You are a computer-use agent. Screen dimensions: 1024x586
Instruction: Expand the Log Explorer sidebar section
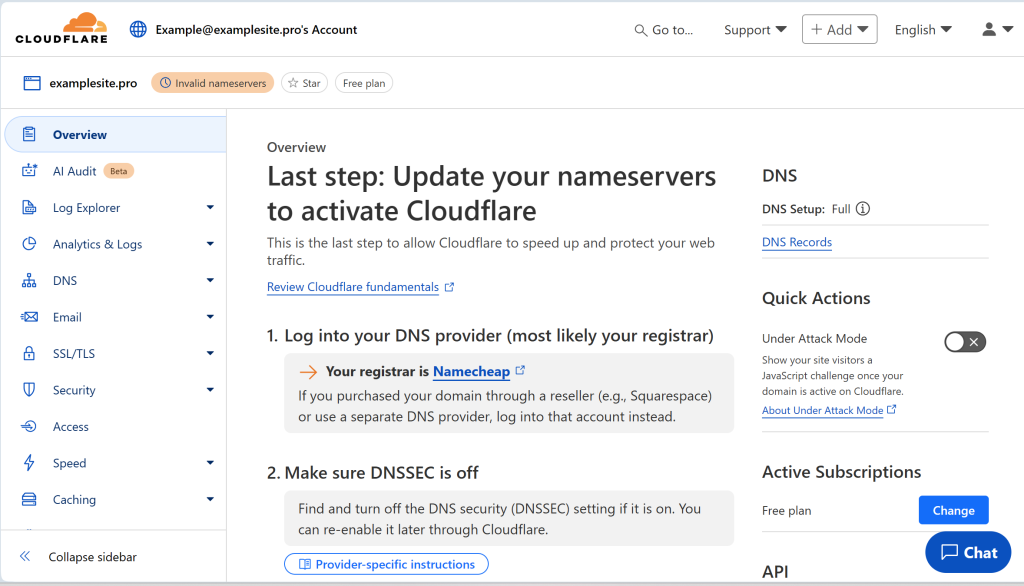pyautogui.click(x=210, y=207)
